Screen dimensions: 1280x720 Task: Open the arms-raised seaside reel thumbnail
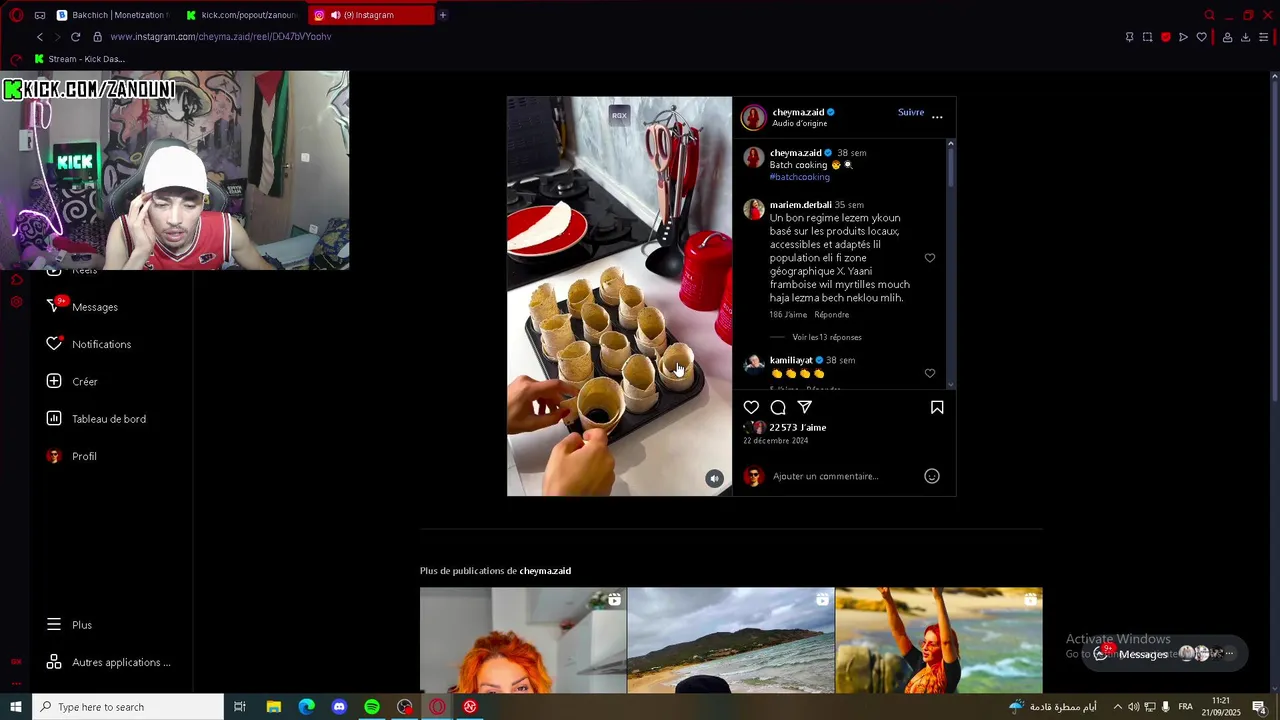(x=939, y=640)
